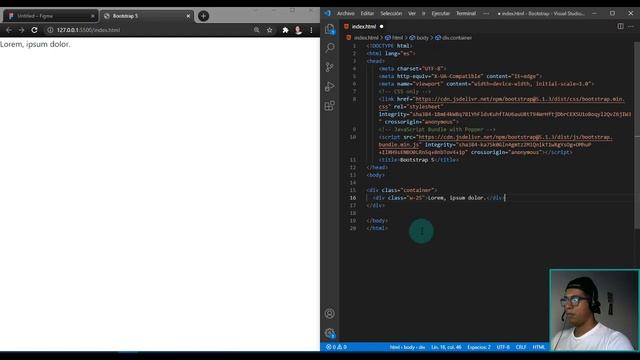This screenshot has height=360, width=640.
Task: Switch to the Untitled Figma tab
Action: click(50, 16)
